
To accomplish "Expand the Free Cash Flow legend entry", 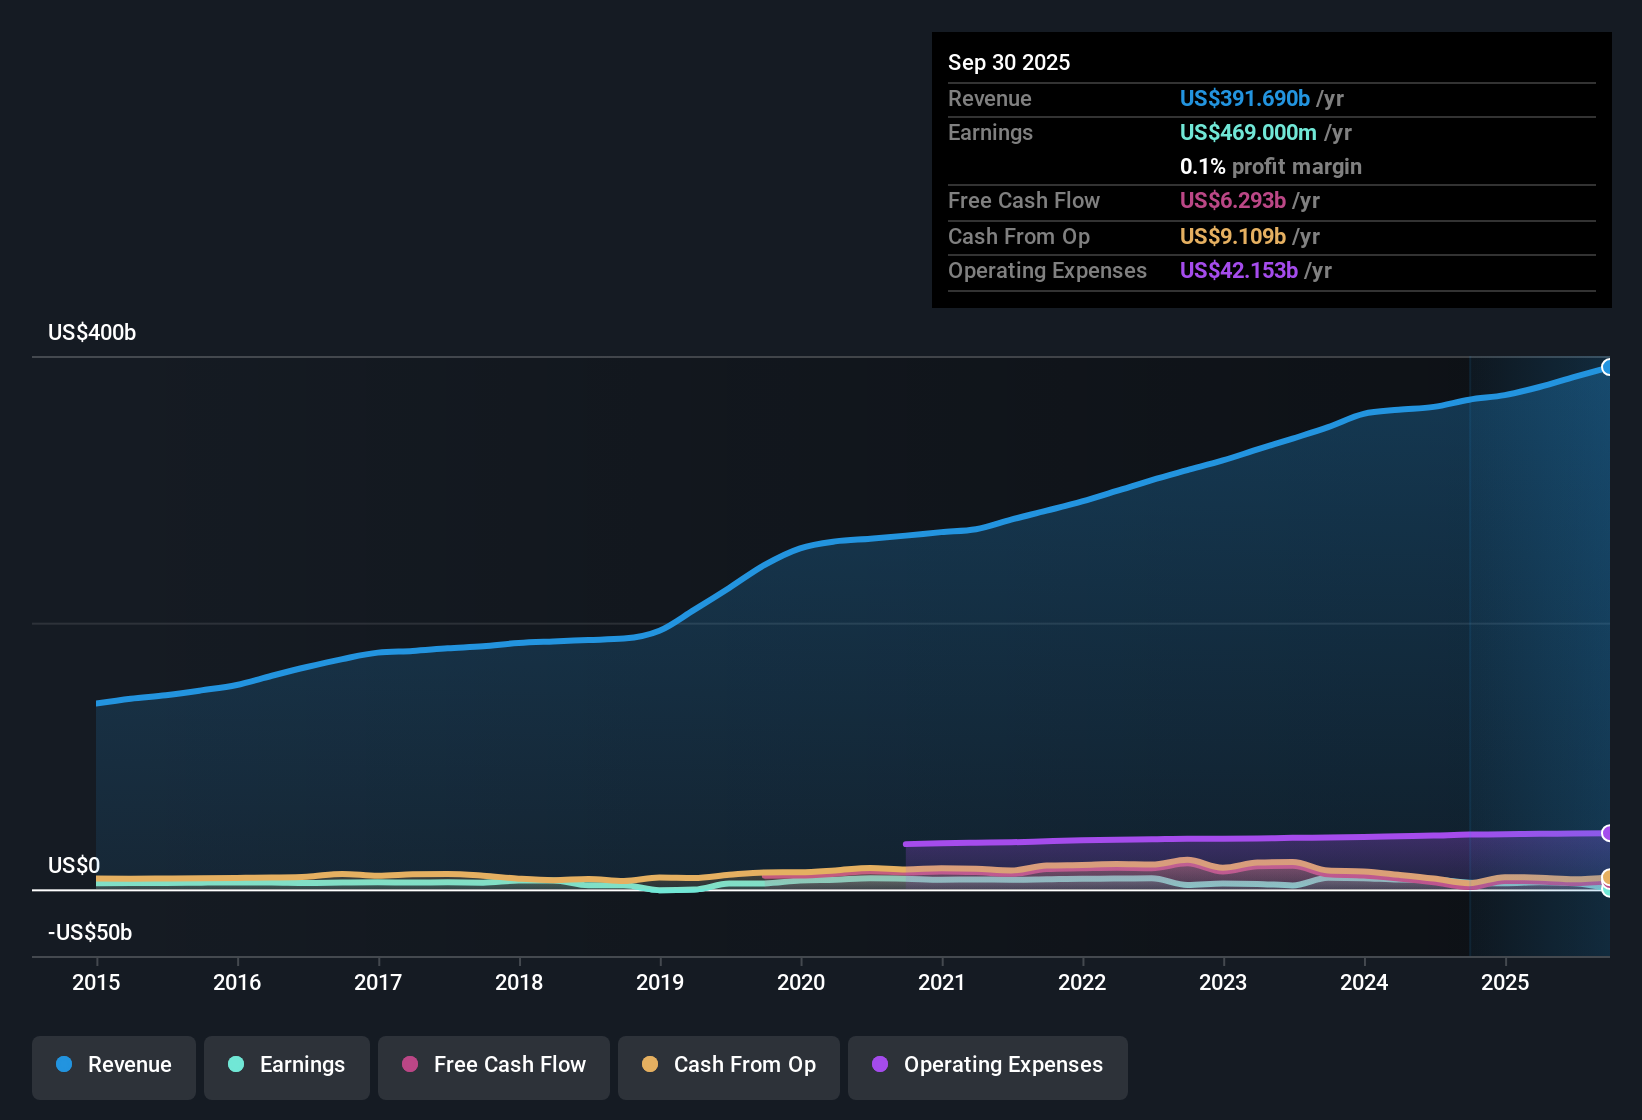I will [493, 1065].
